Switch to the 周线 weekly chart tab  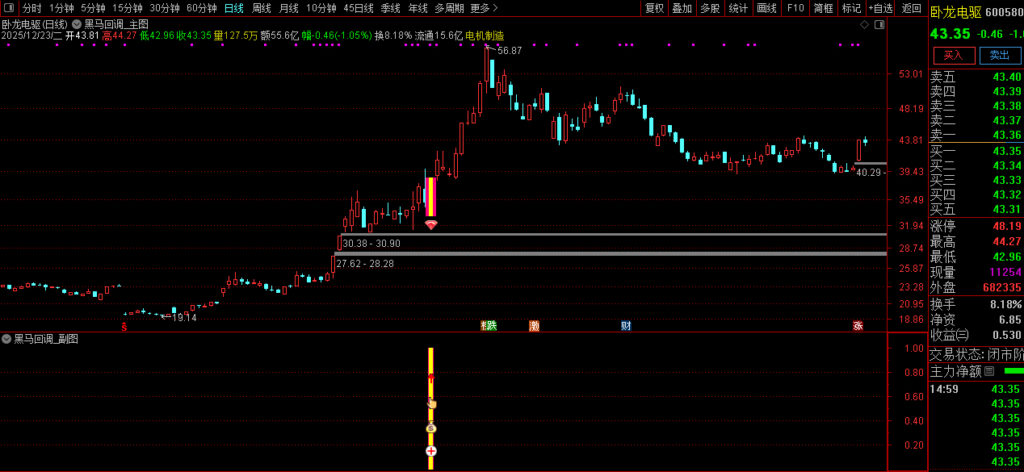261,8
